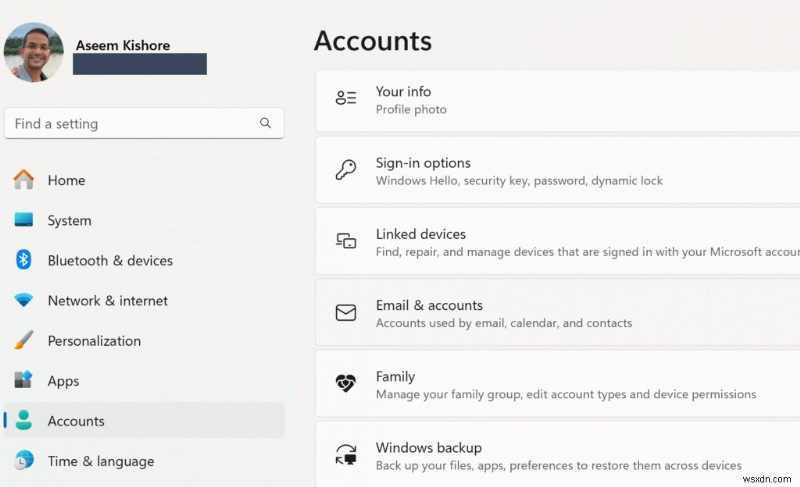
Task: Go to System settings
Action: point(144,220)
